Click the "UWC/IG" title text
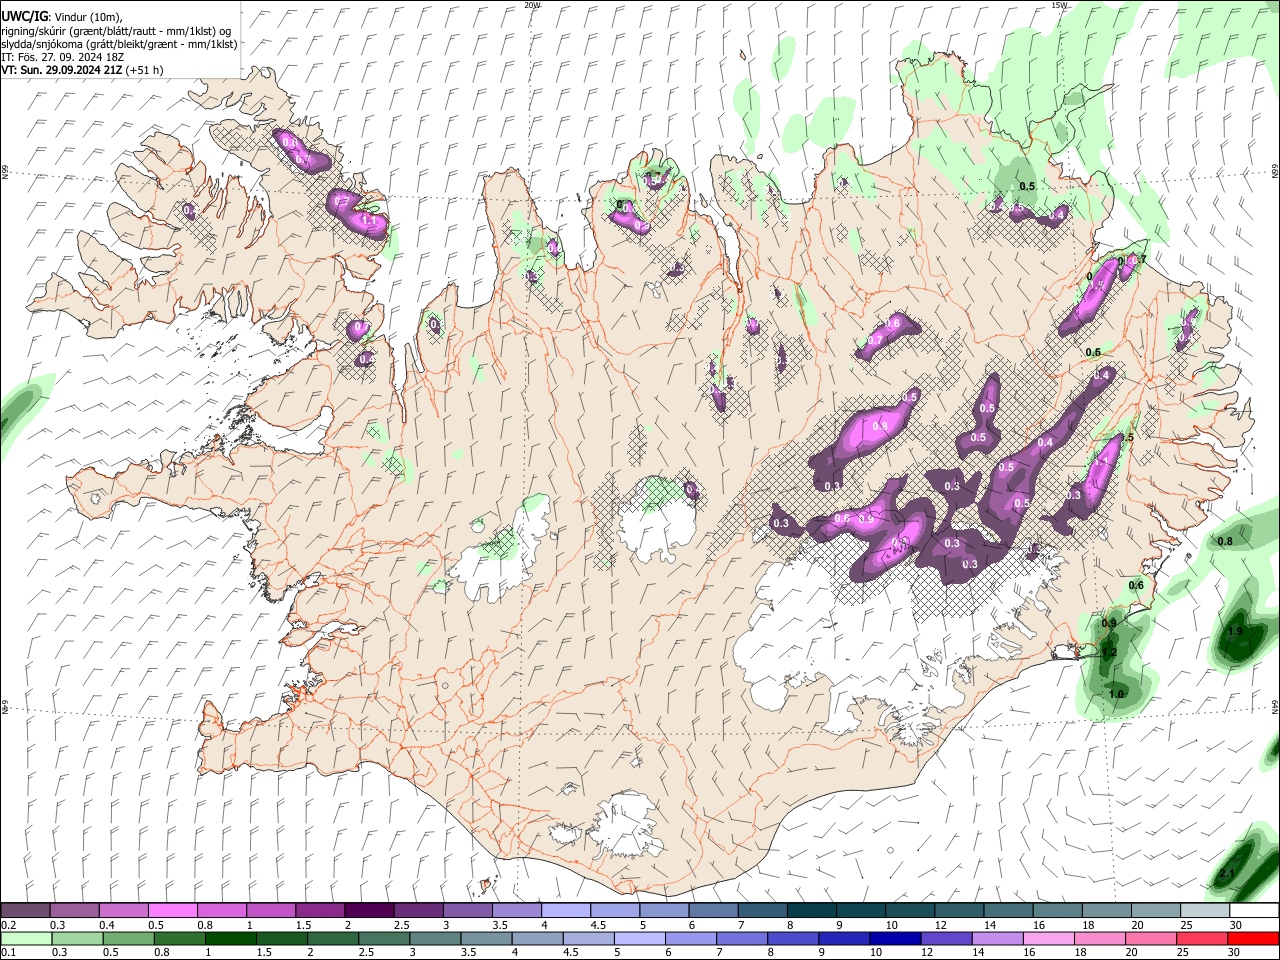 (x=24, y=17)
